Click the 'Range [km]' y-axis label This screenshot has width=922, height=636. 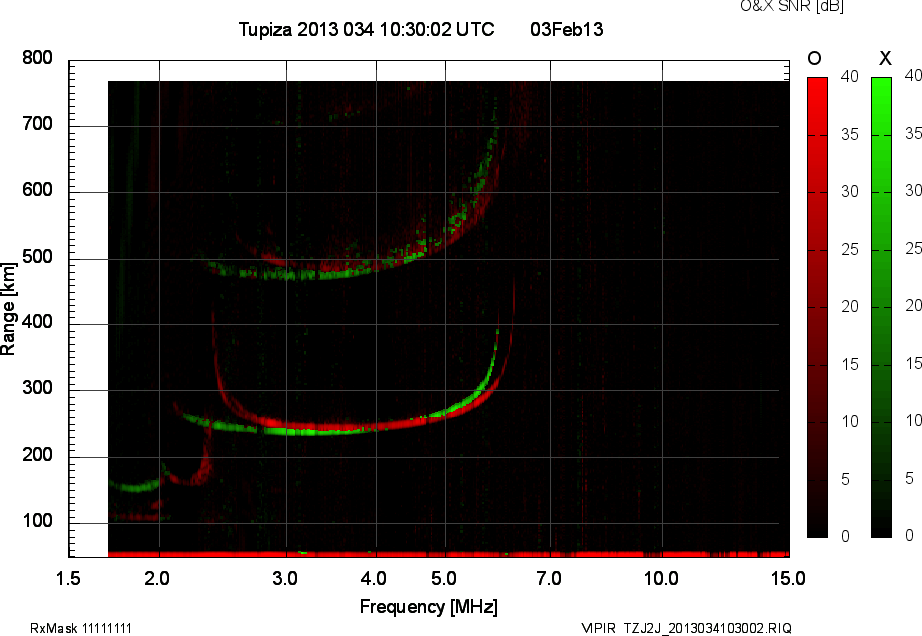9,307
